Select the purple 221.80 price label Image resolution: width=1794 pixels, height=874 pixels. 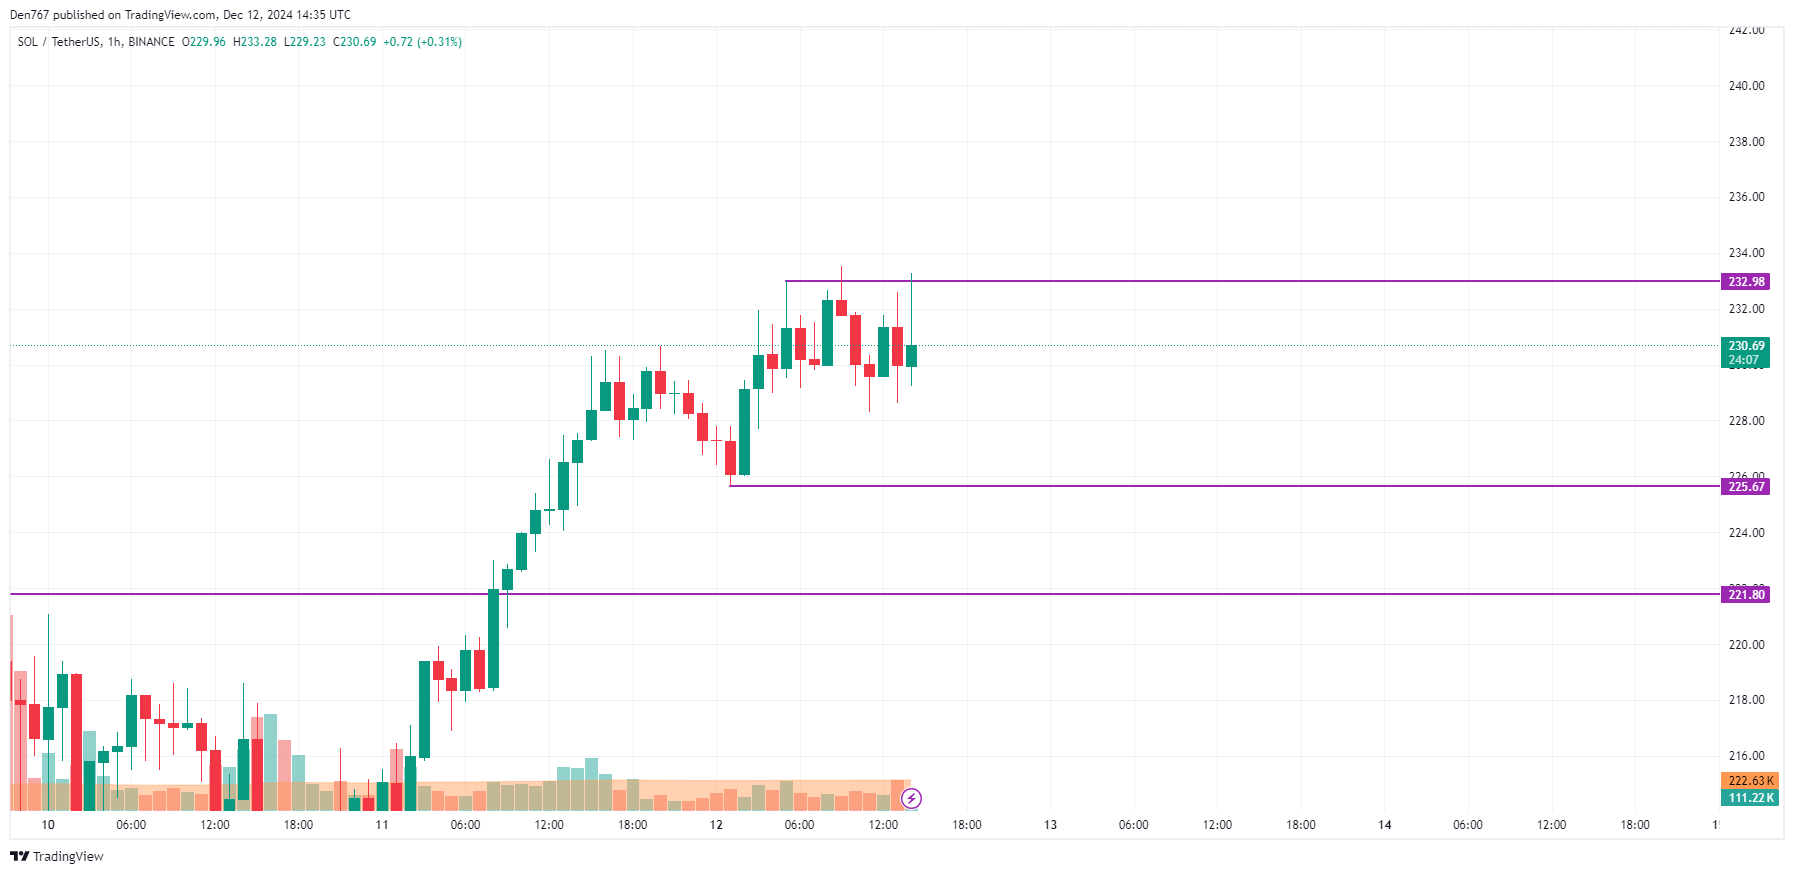pyautogui.click(x=1746, y=595)
